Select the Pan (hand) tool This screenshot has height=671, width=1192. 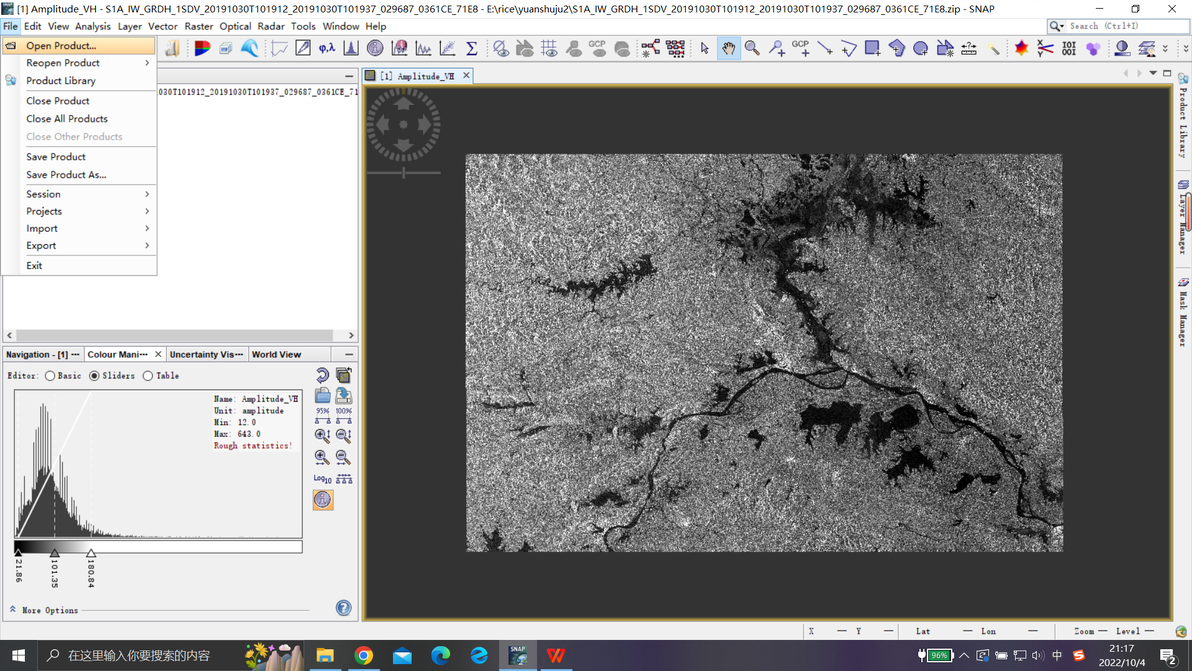pyautogui.click(x=728, y=48)
